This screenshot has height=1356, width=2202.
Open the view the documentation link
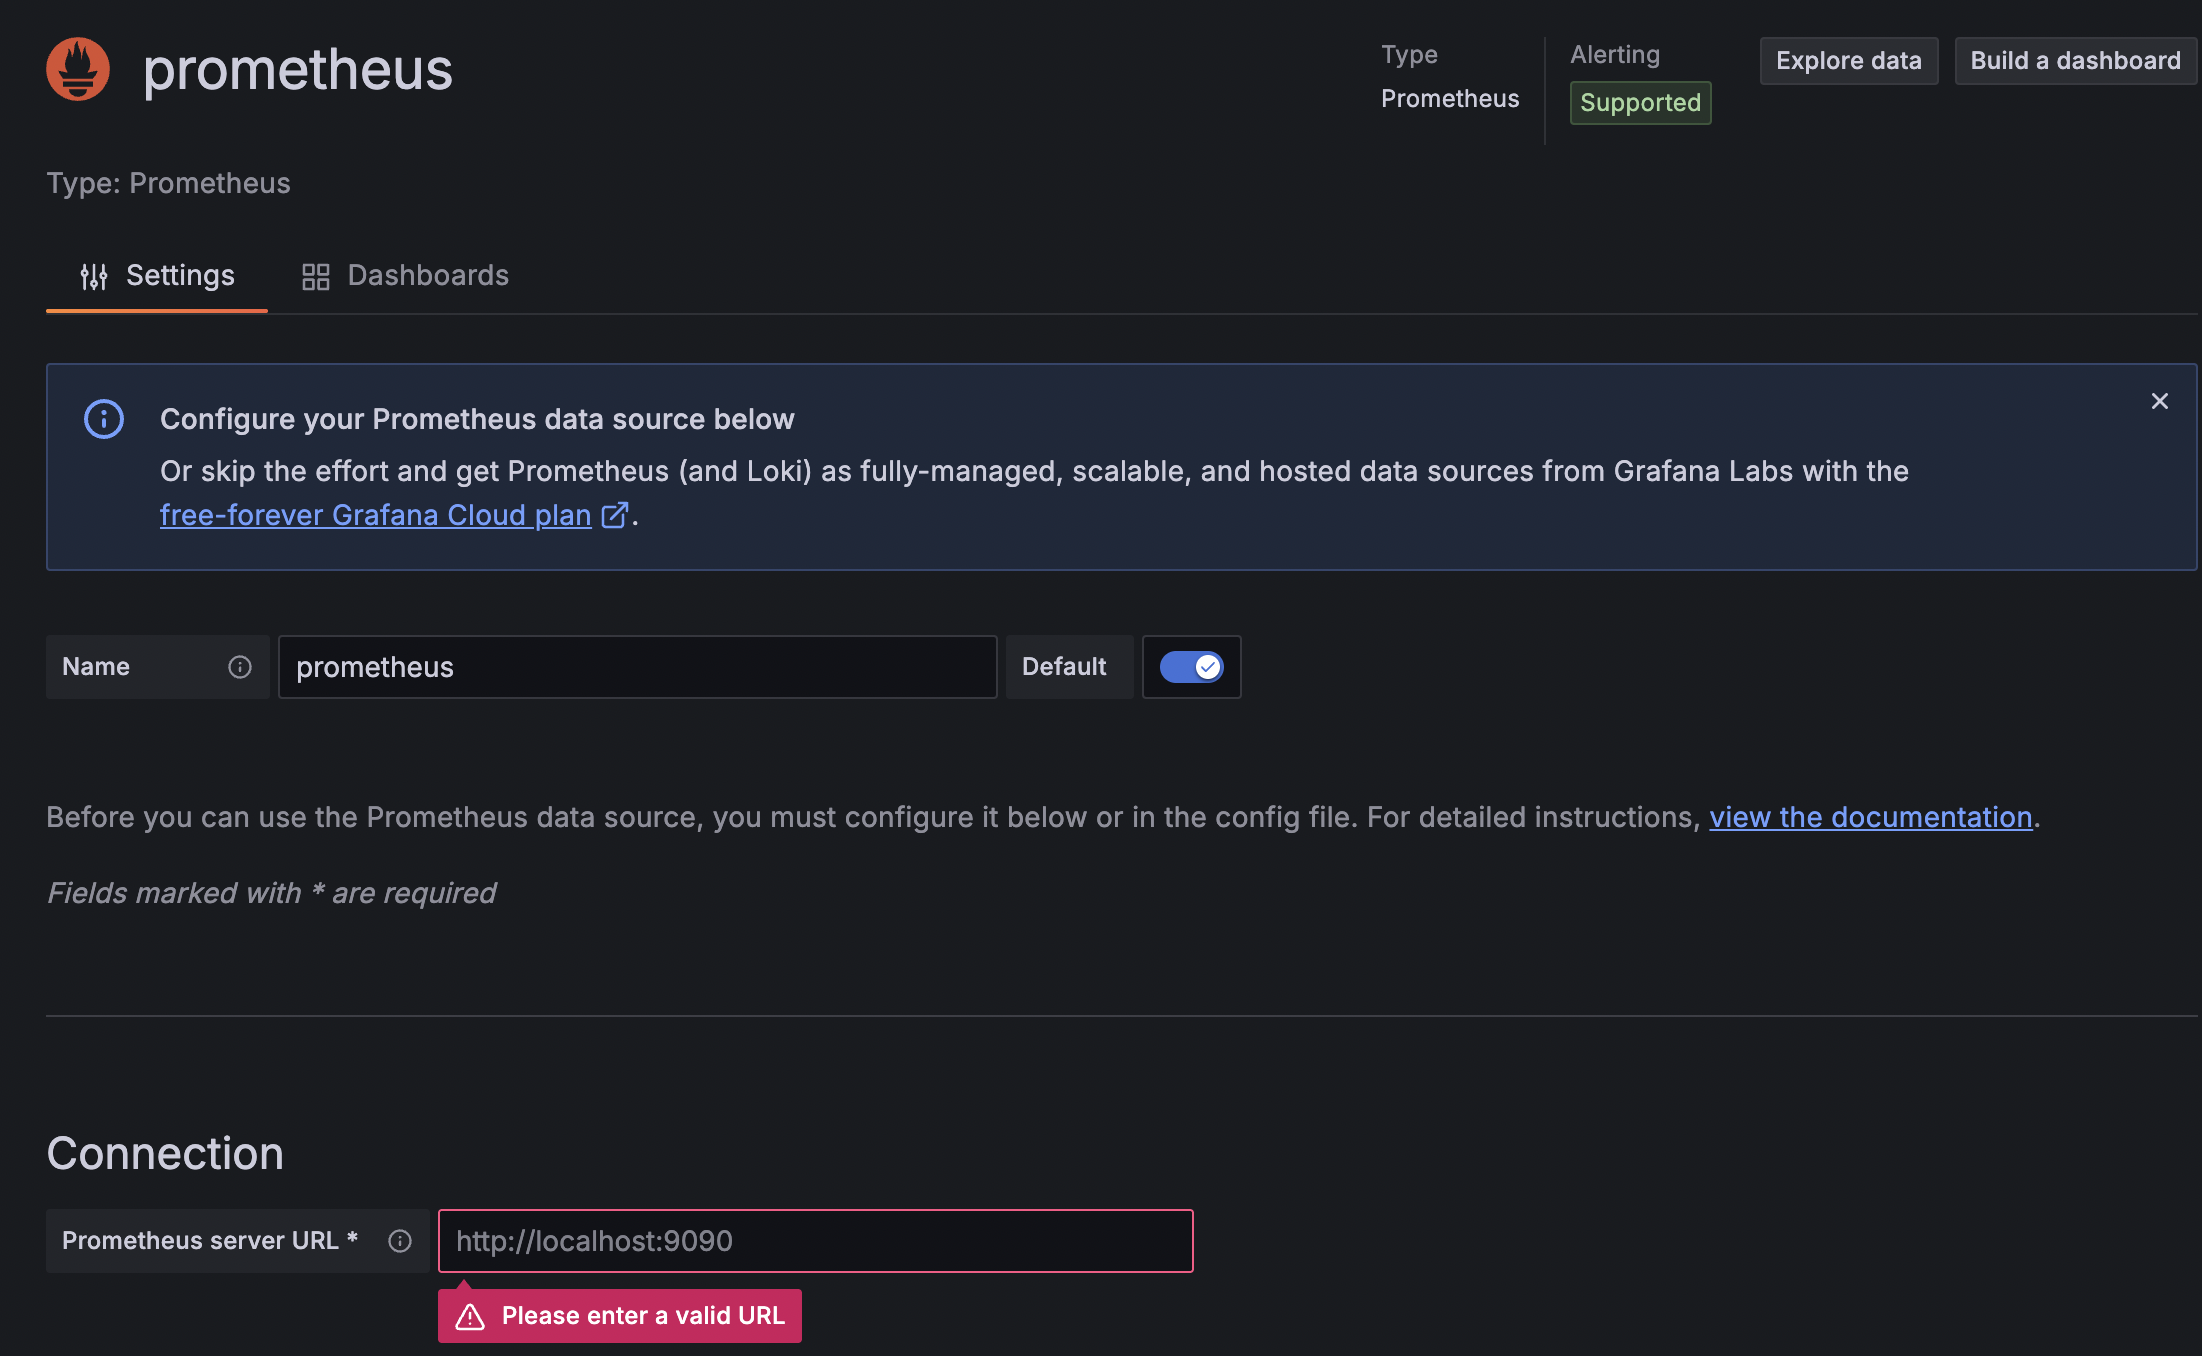coord(1871,817)
